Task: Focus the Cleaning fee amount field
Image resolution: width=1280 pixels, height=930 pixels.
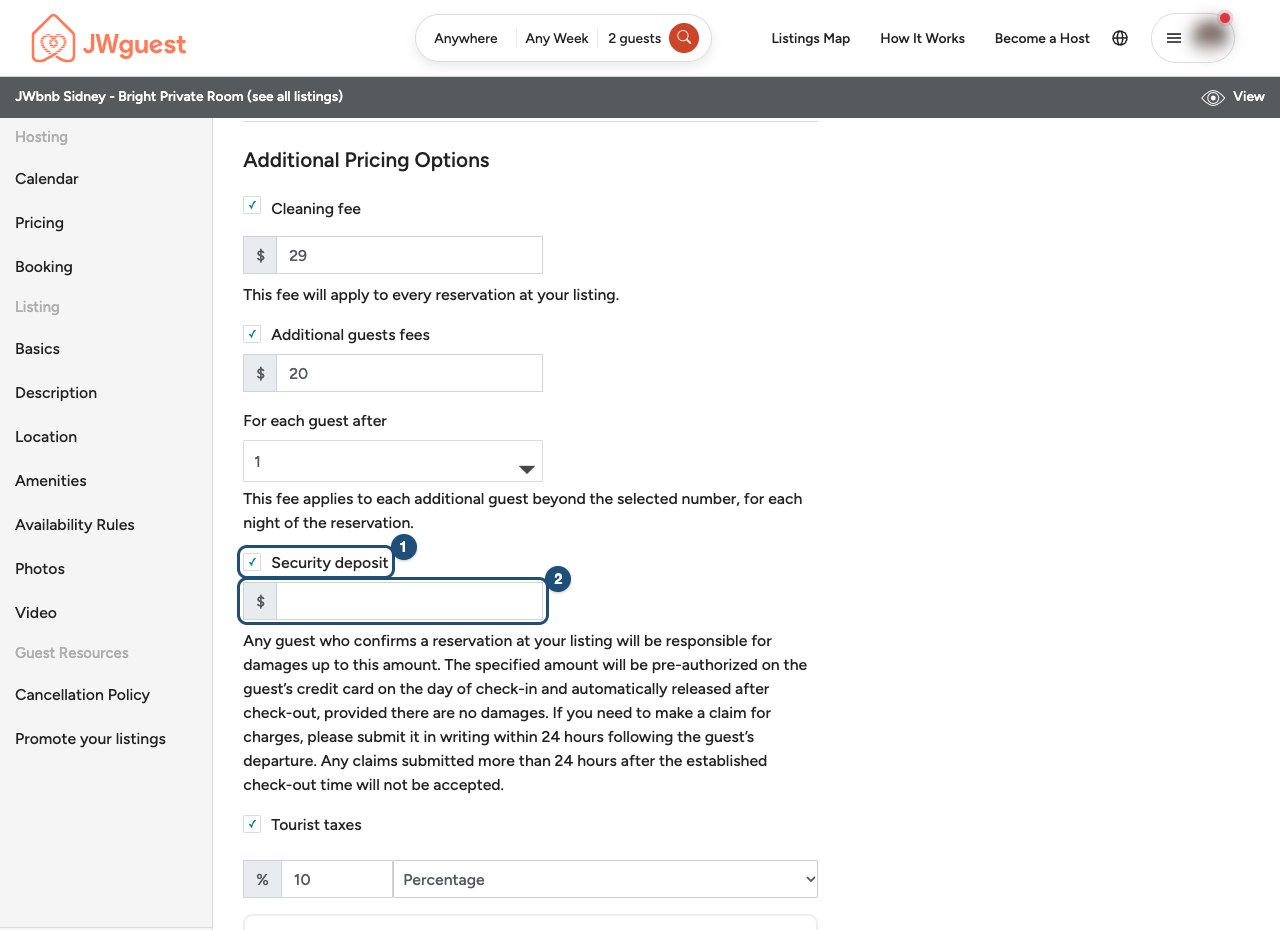Action: click(409, 255)
